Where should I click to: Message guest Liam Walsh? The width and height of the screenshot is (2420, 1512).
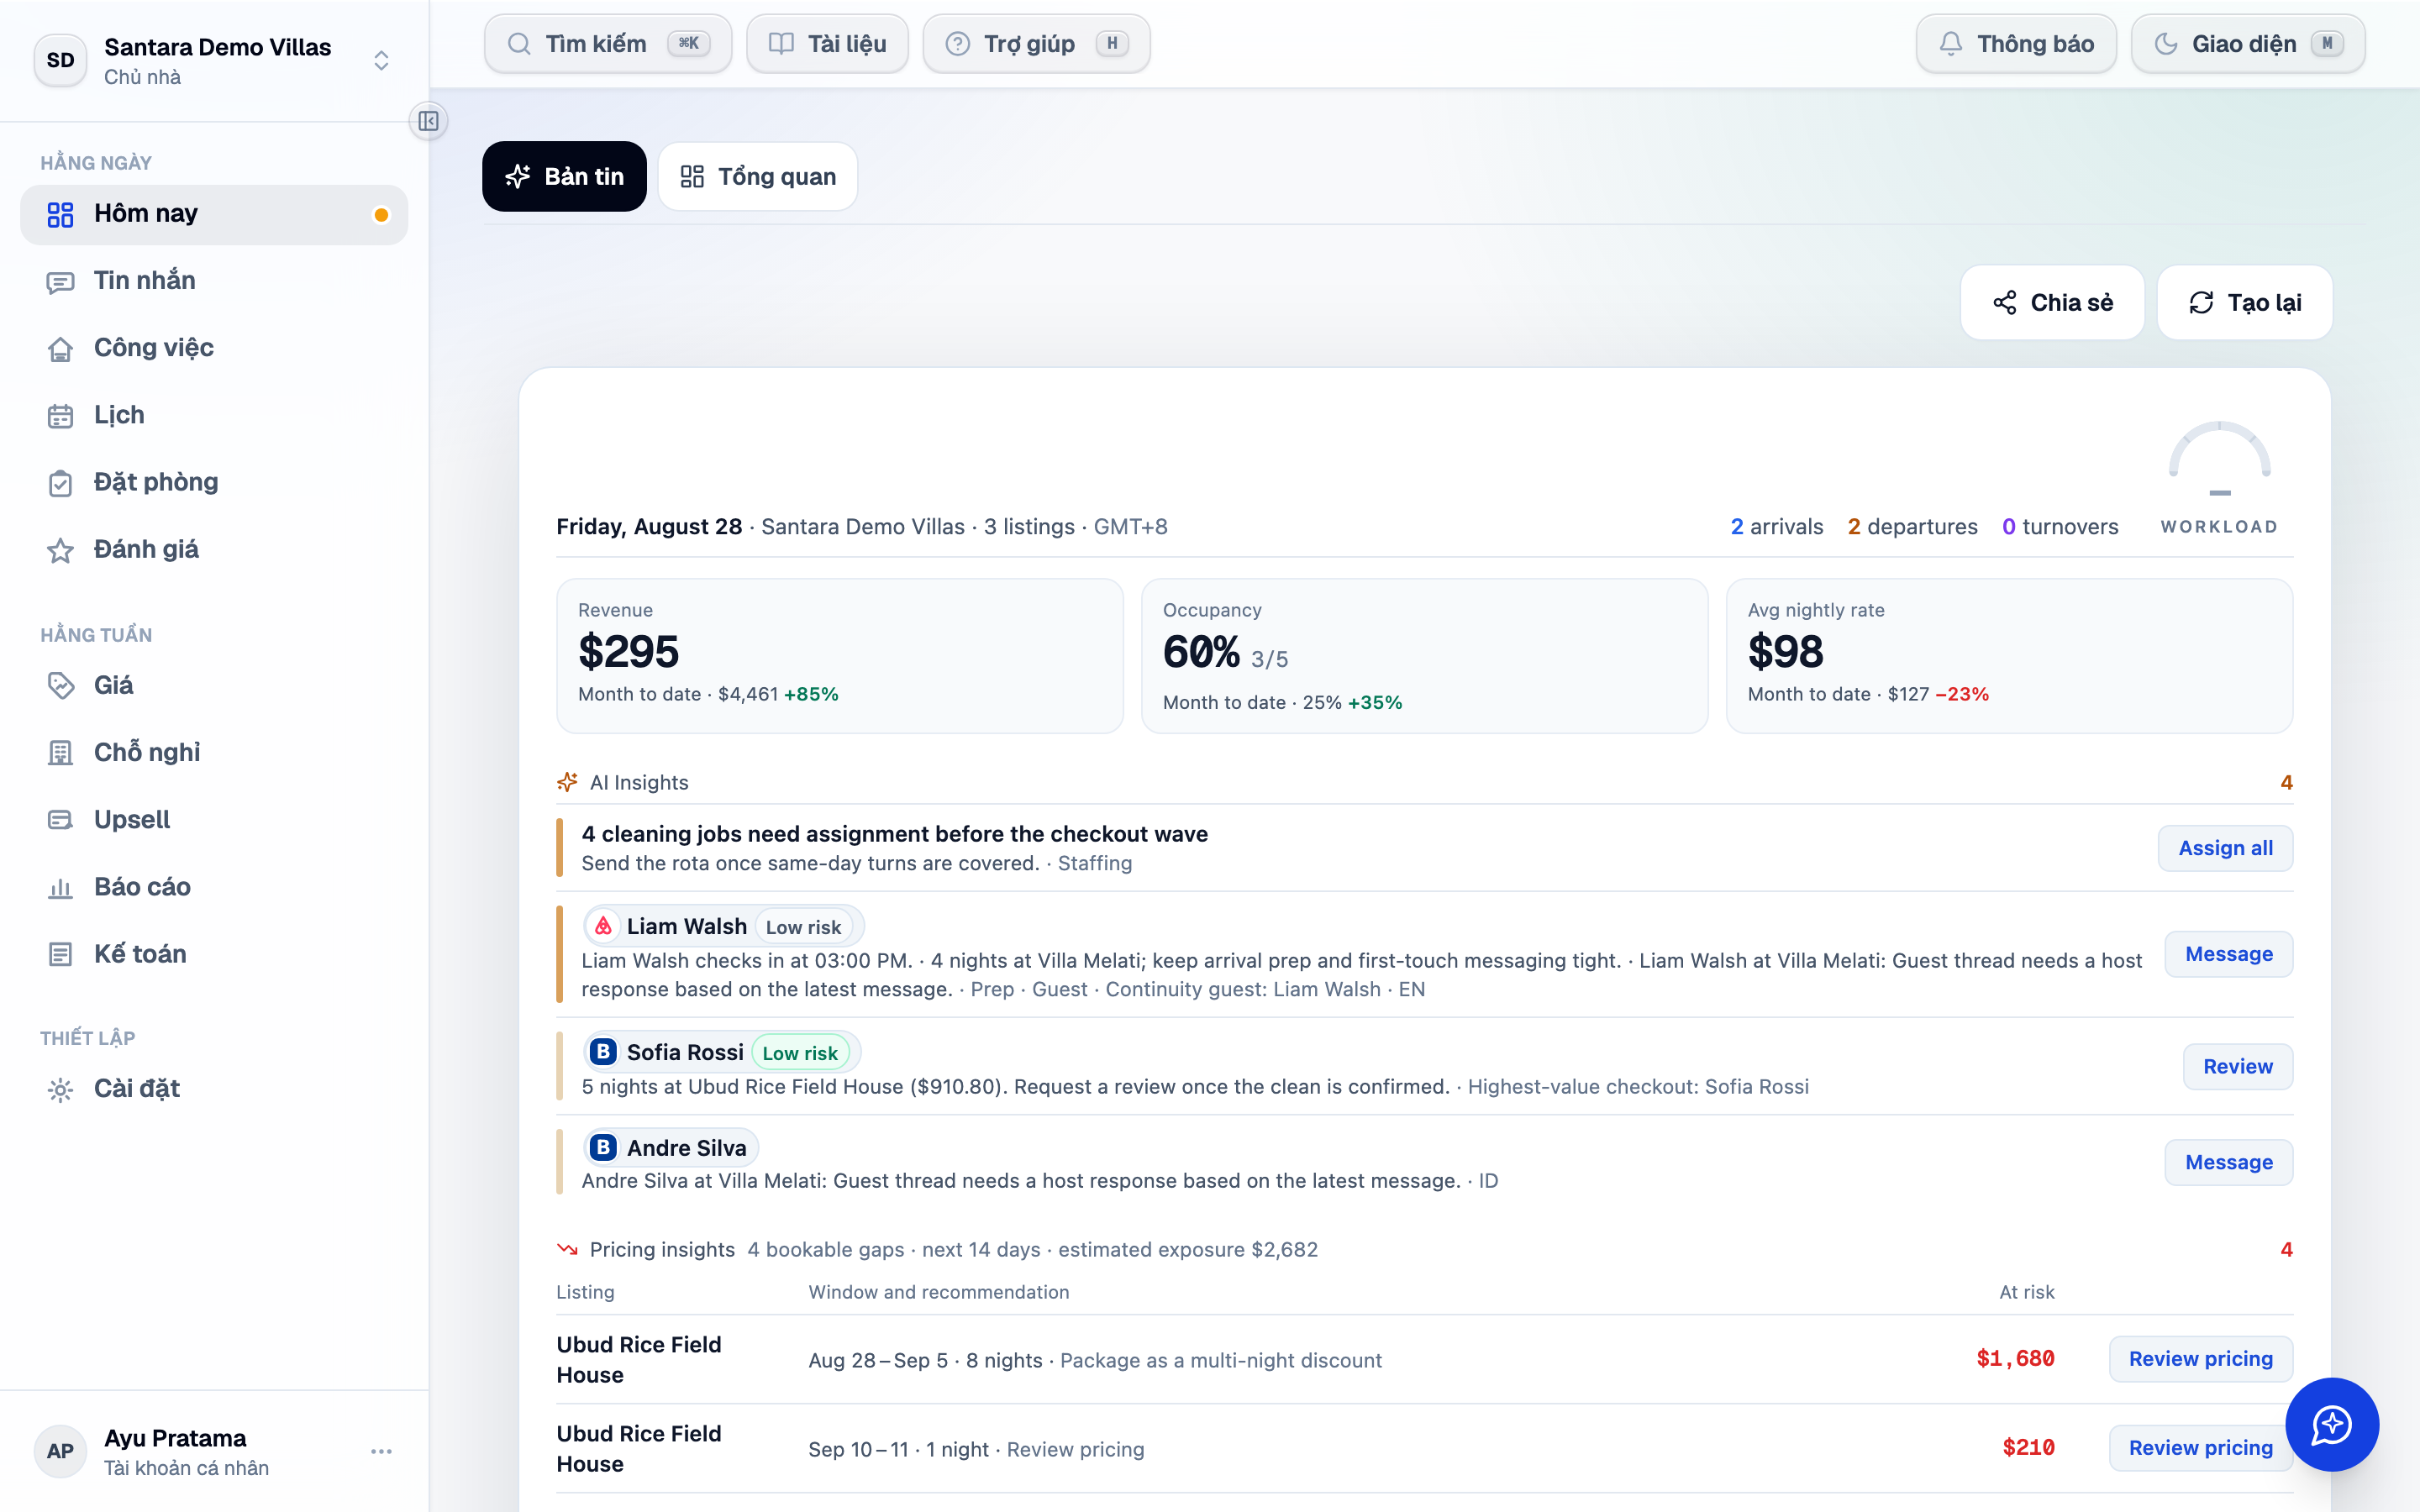pyautogui.click(x=2229, y=954)
